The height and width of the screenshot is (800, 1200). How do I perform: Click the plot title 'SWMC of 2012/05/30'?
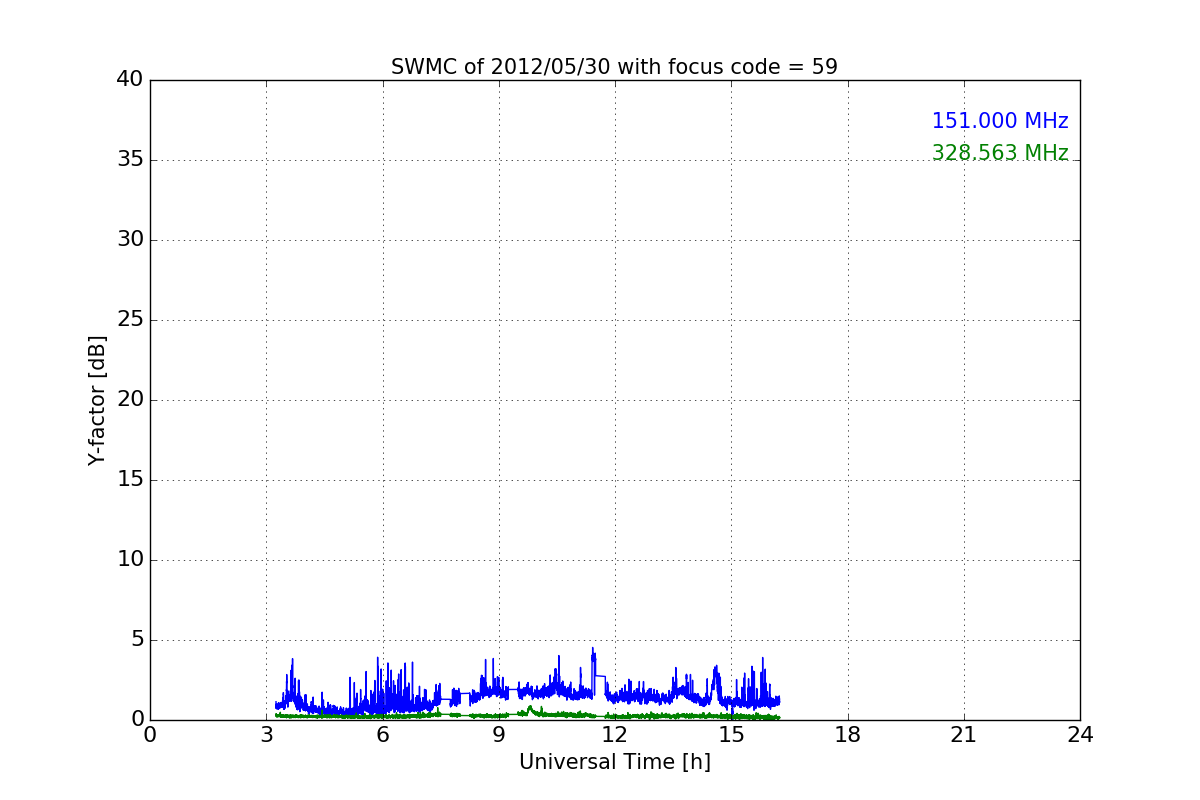click(502, 67)
